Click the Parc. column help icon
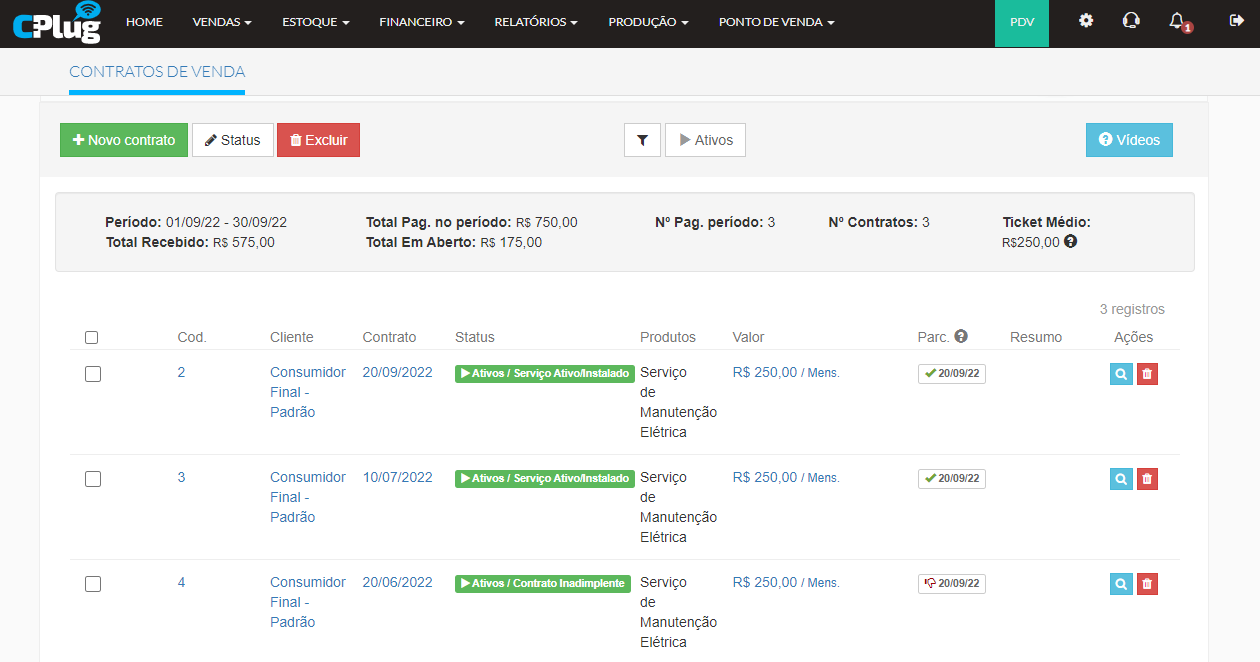1260x662 pixels. point(961,337)
